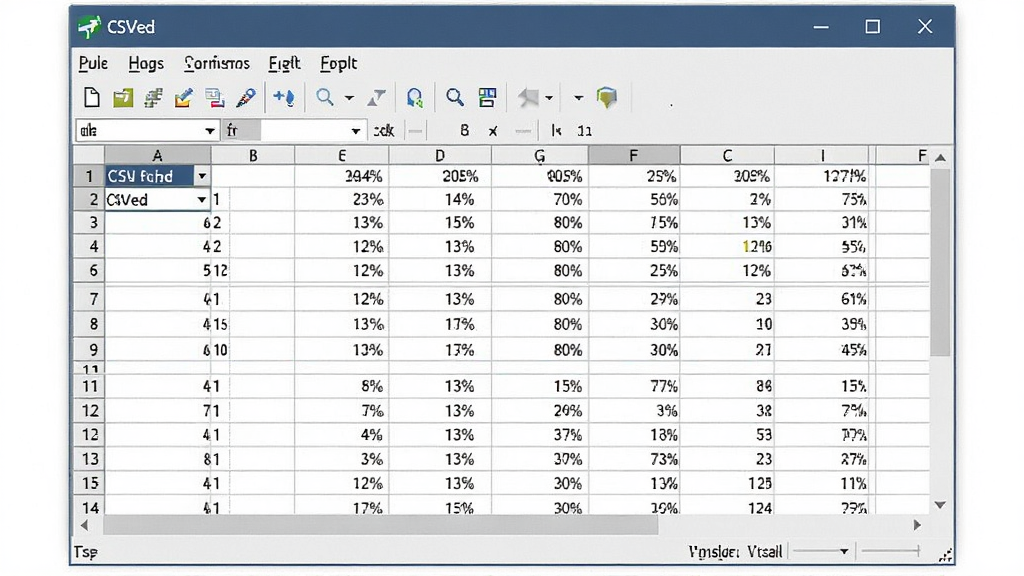Select the blue pen marker icon

(x=246, y=98)
